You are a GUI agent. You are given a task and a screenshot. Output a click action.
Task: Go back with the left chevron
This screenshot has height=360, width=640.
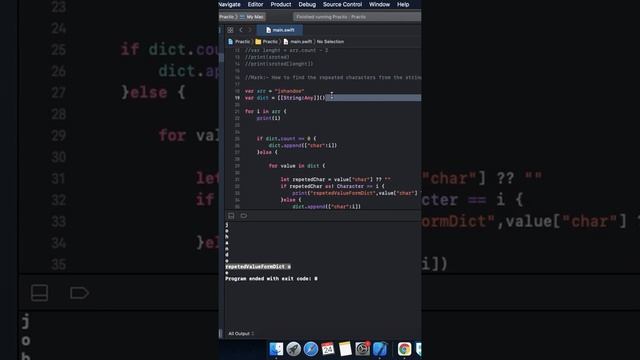point(241,30)
